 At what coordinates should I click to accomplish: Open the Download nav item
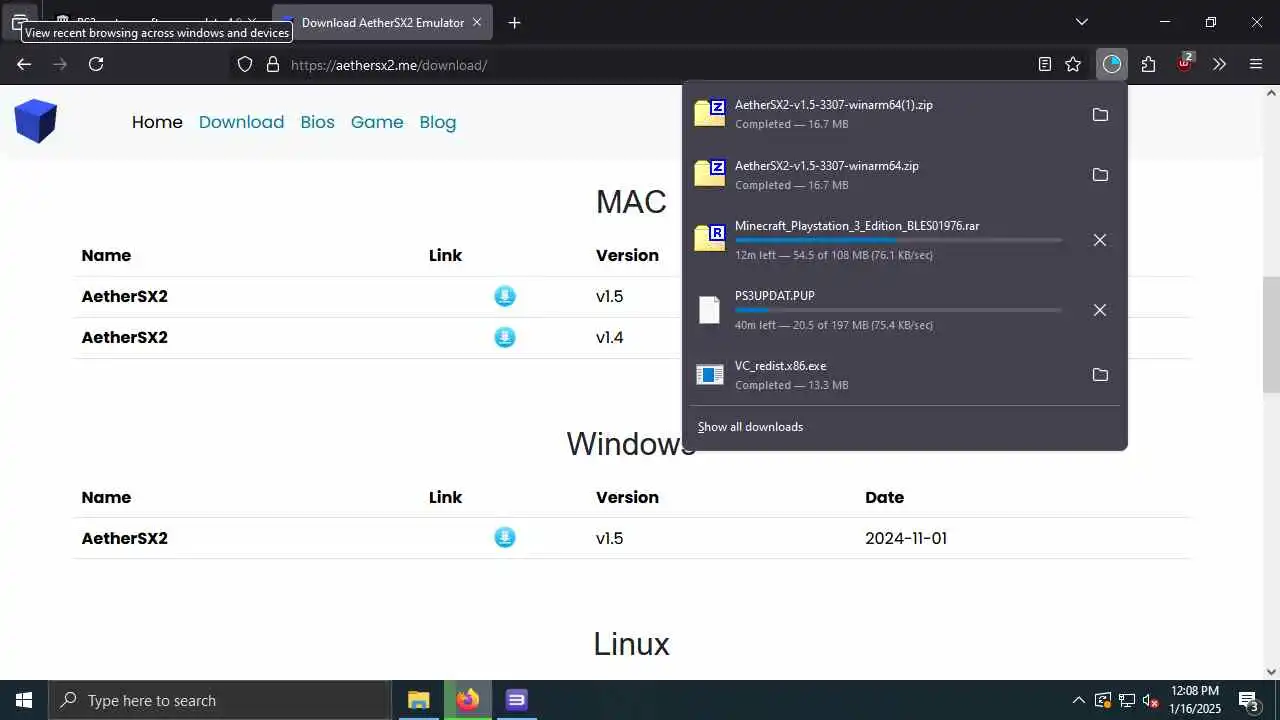point(241,122)
